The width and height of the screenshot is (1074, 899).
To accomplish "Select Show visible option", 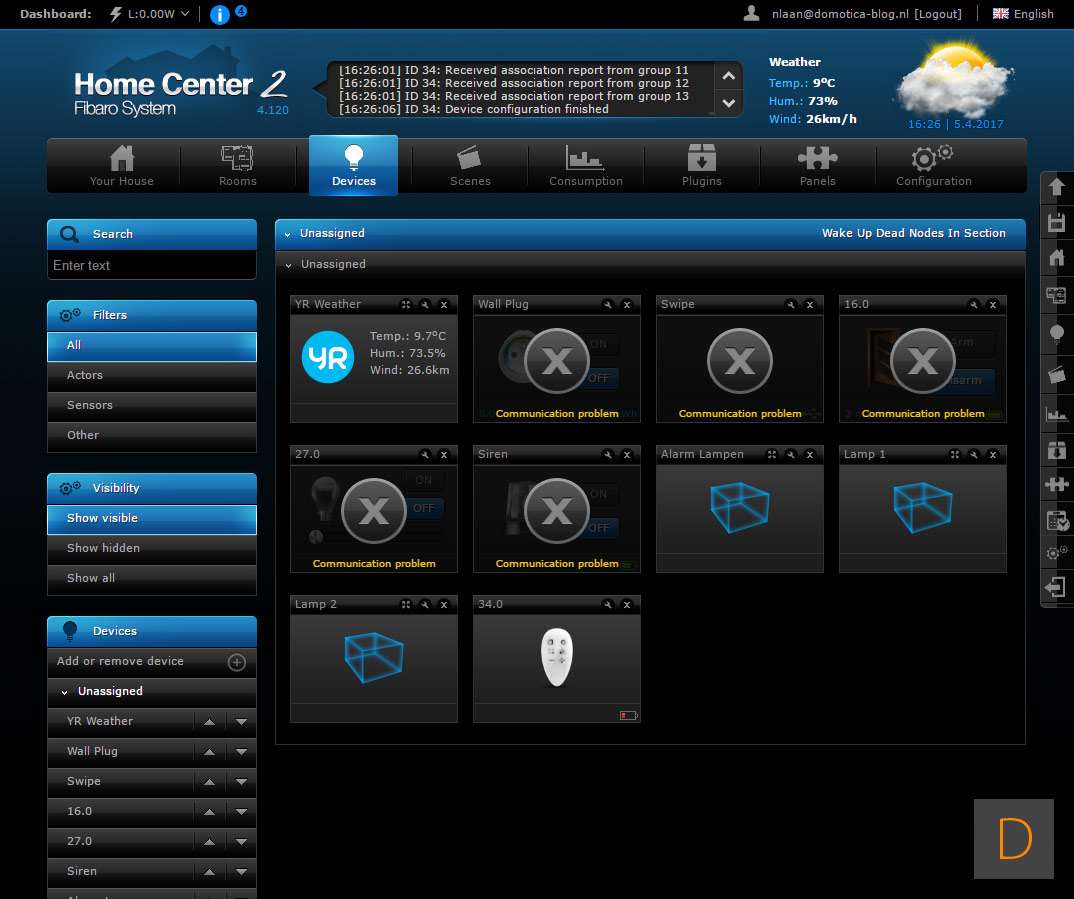I will 151,519.
